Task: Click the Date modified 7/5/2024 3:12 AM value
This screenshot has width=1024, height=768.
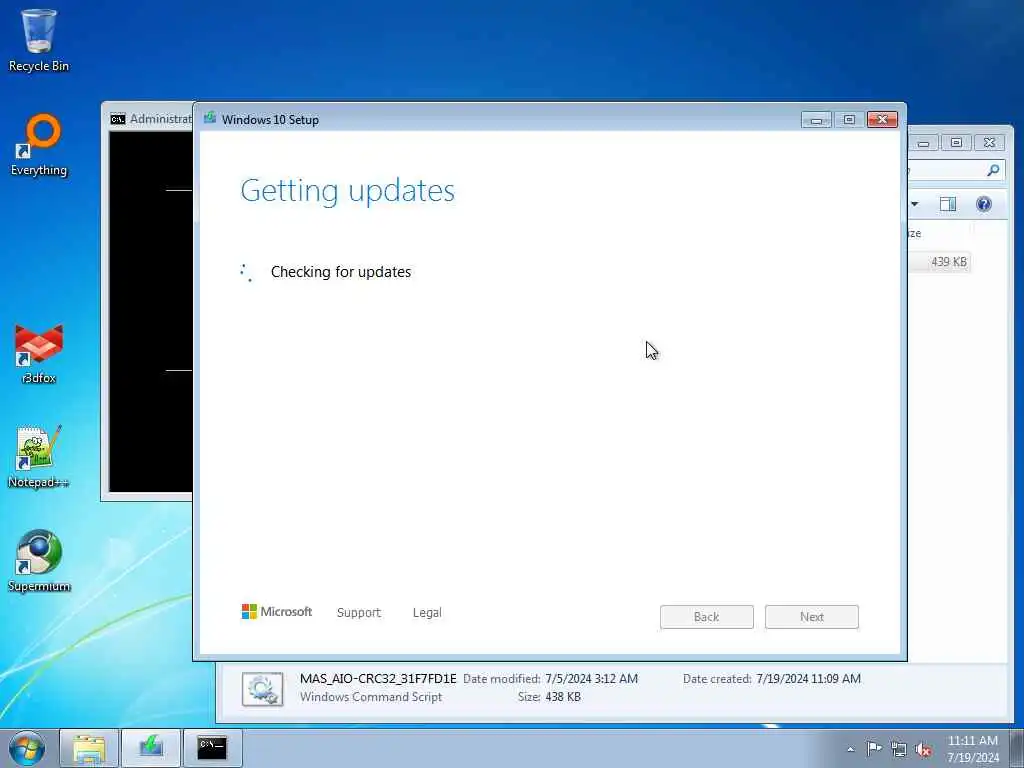Action: [x=592, y=679]
